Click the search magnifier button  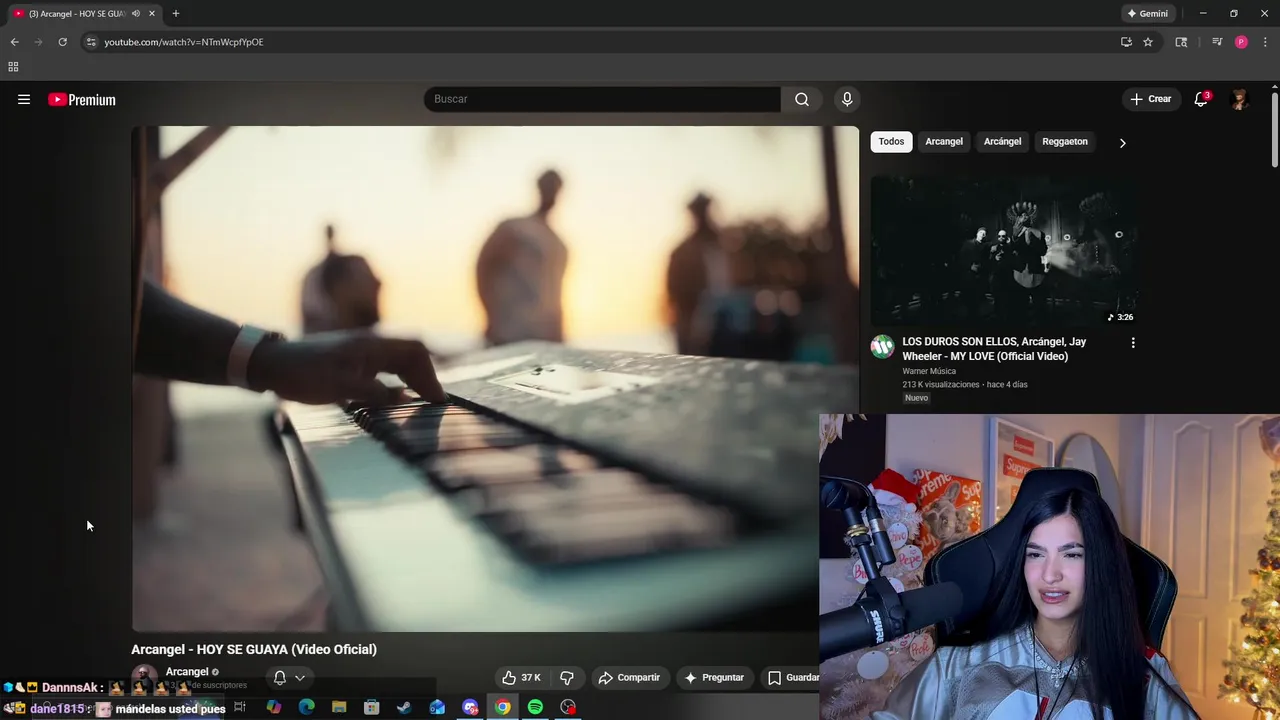coord(802,99)
